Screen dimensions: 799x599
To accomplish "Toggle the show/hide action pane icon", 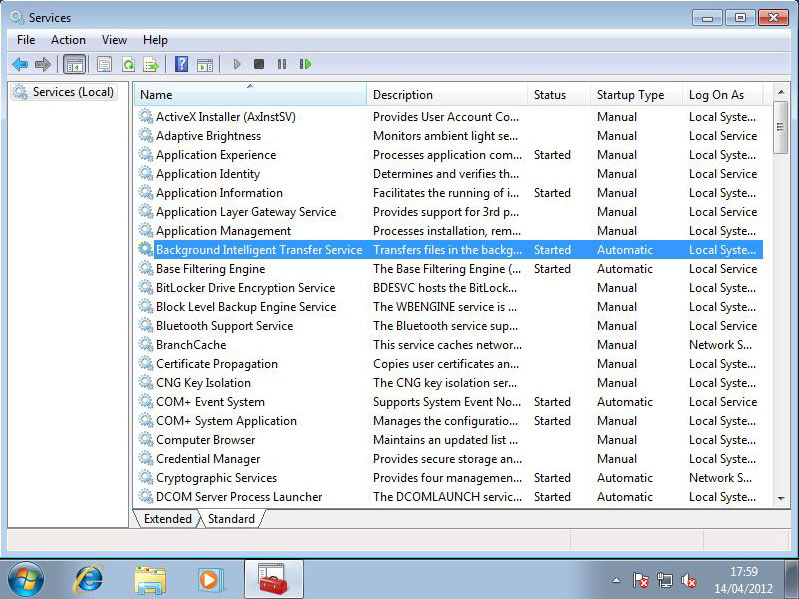I will coord(205,65).
